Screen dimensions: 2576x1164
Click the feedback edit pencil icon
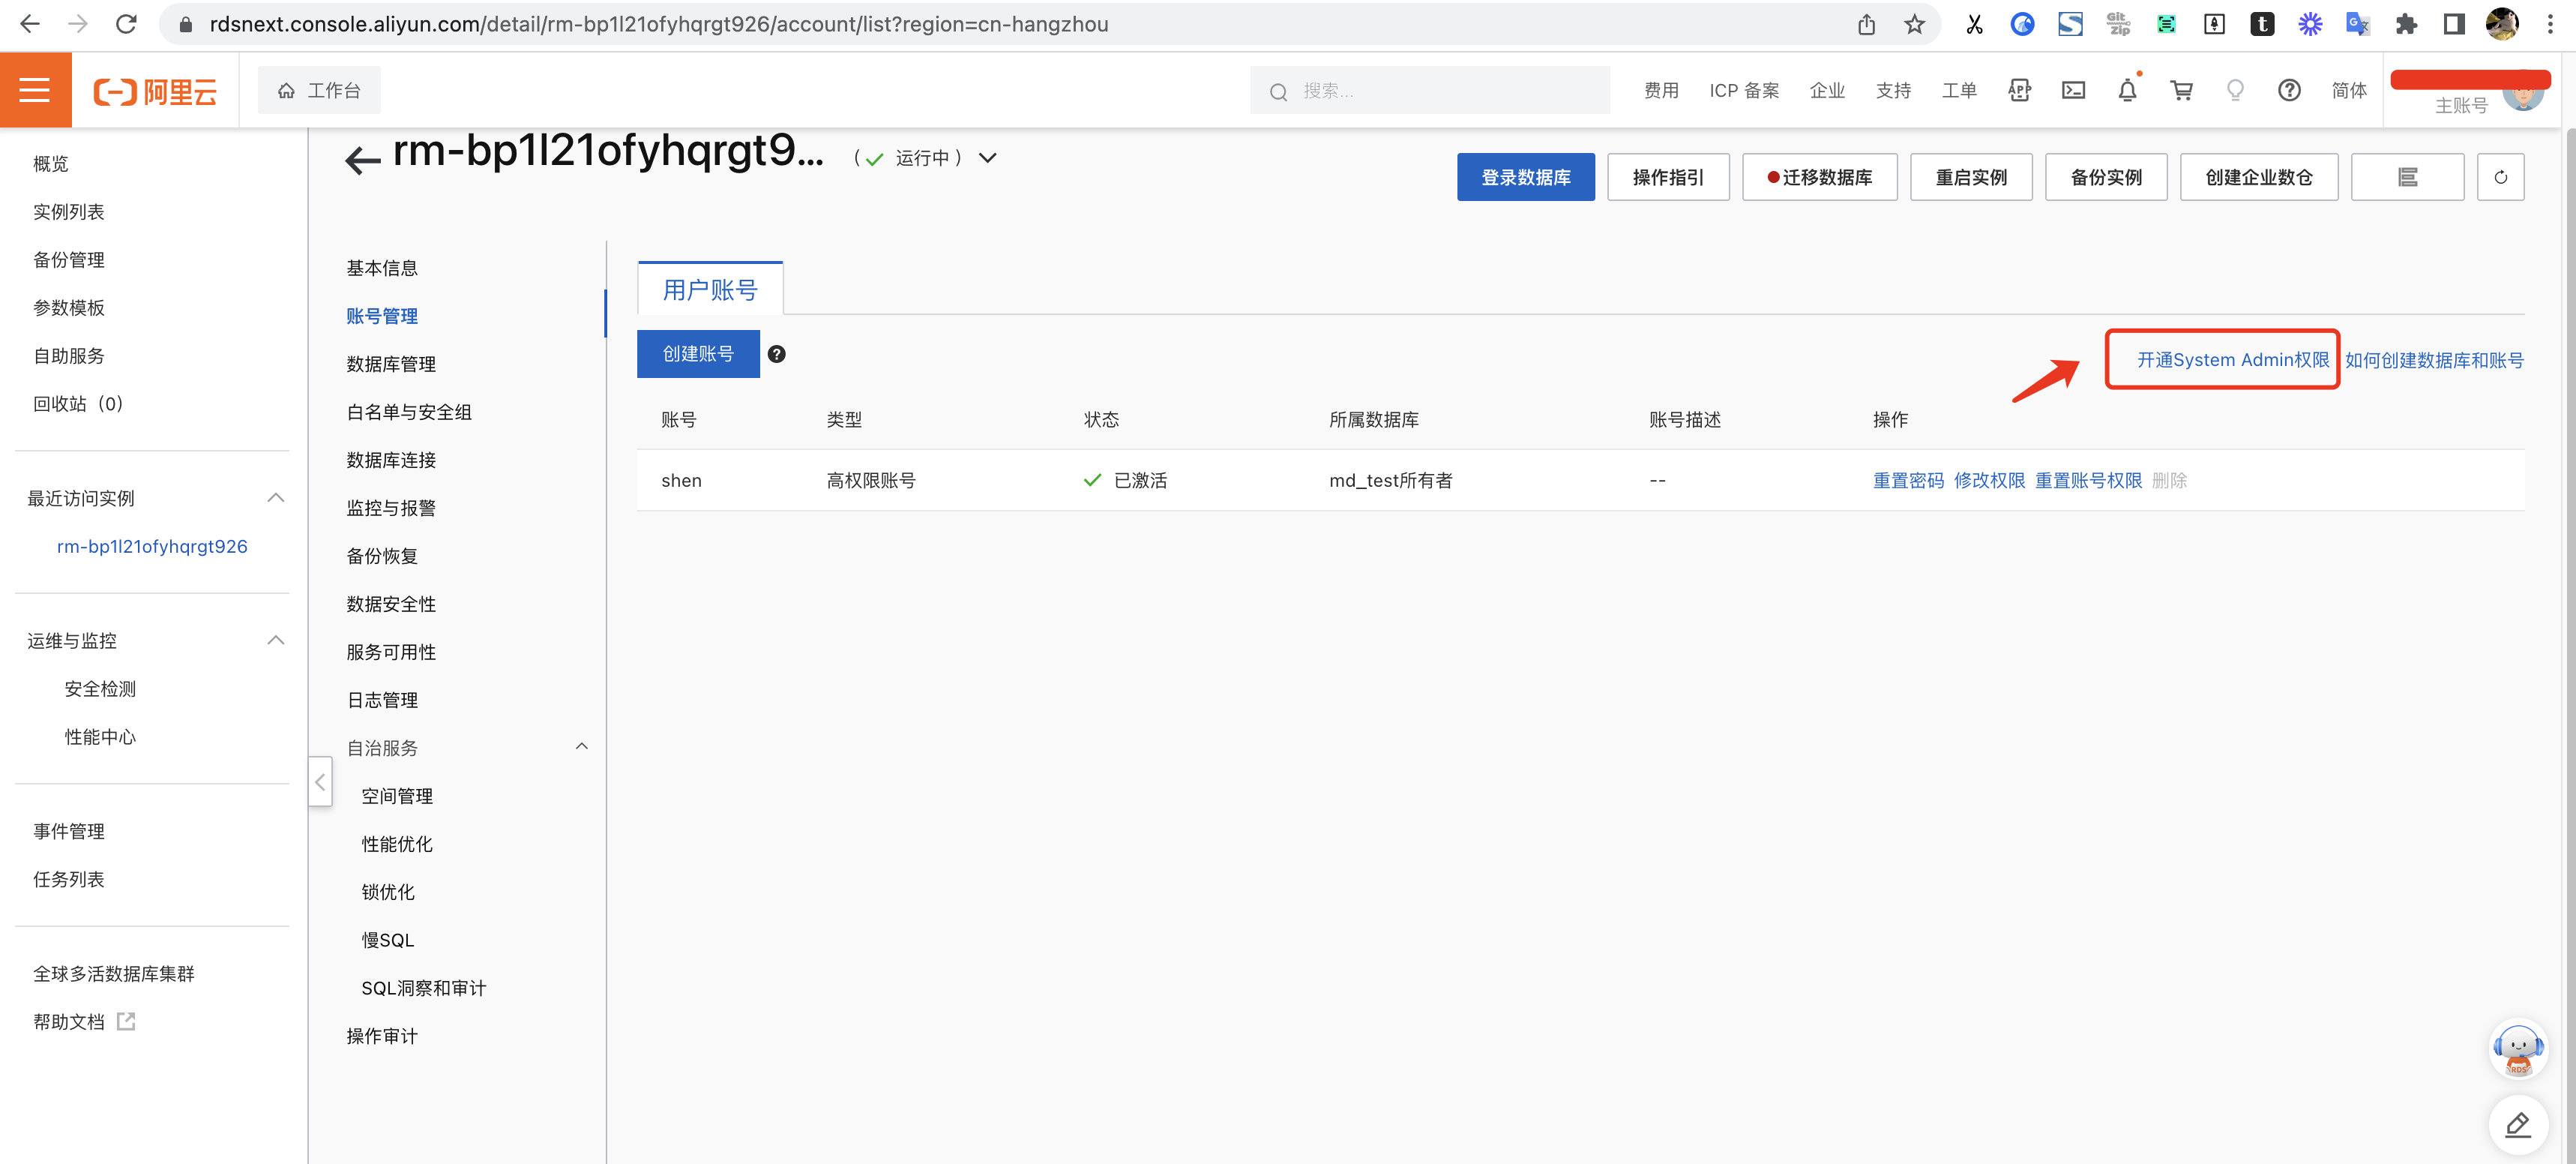click(2517, 1125)
